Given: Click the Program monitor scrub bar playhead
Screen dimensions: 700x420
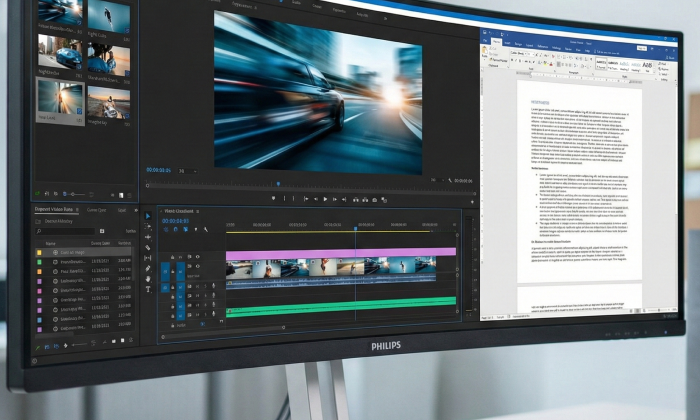Looking at the screenshot, I should 278,183.
